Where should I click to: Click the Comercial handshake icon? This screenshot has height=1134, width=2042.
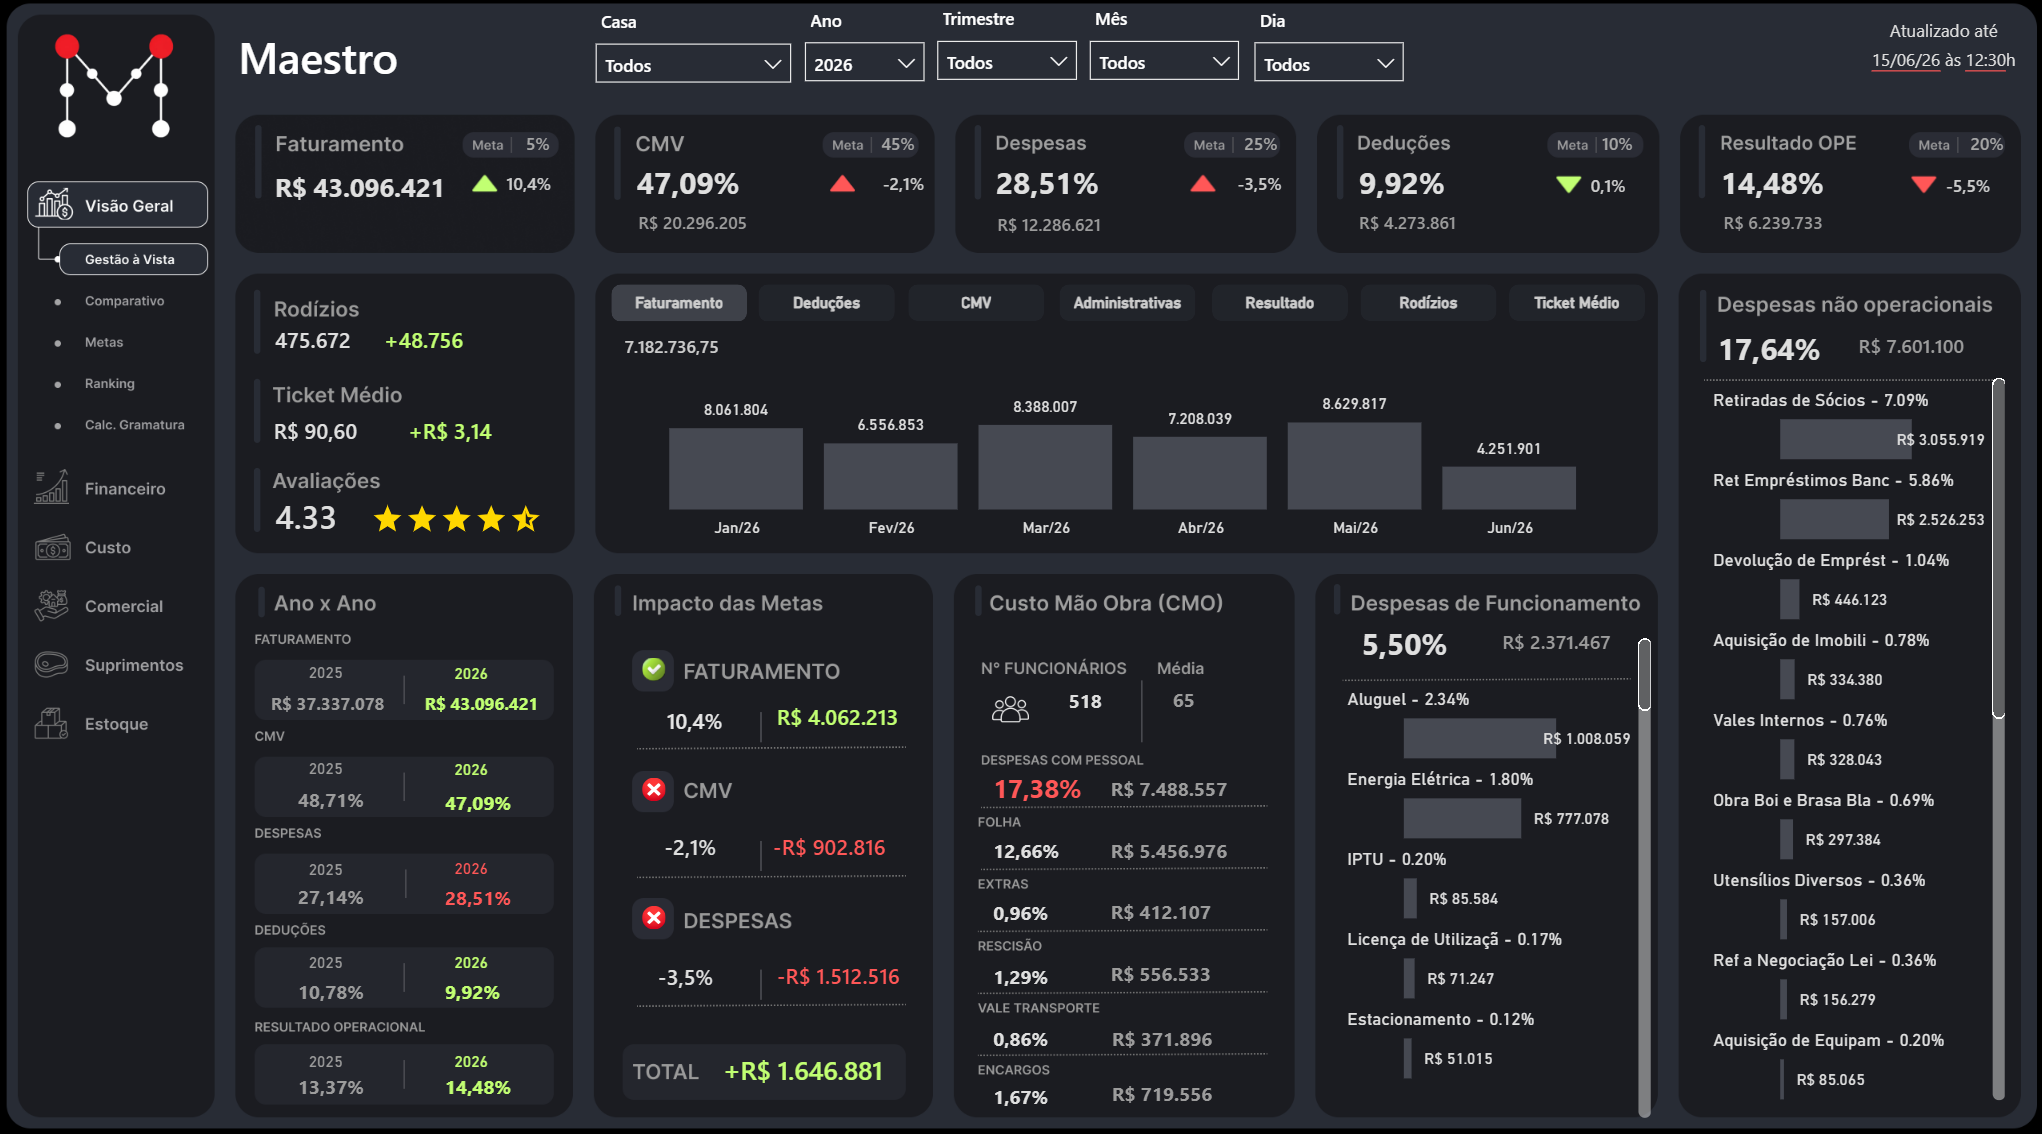(52, 605)
